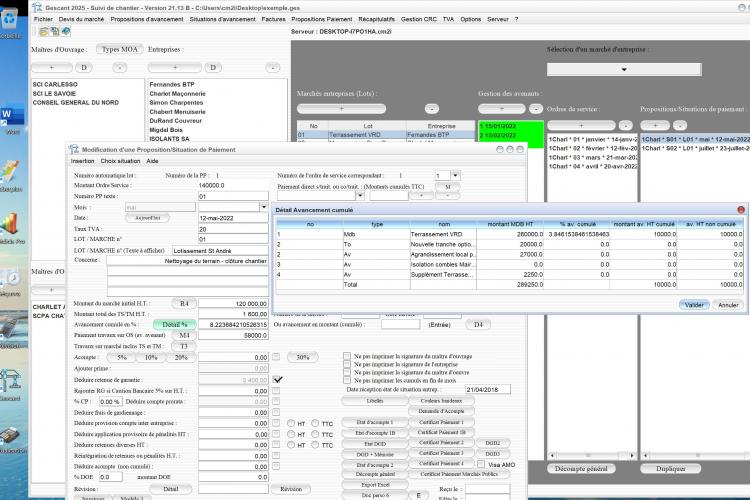Open the Mois dropdown arrow
The height and width of the screenshot is (500, 750).
264,207
